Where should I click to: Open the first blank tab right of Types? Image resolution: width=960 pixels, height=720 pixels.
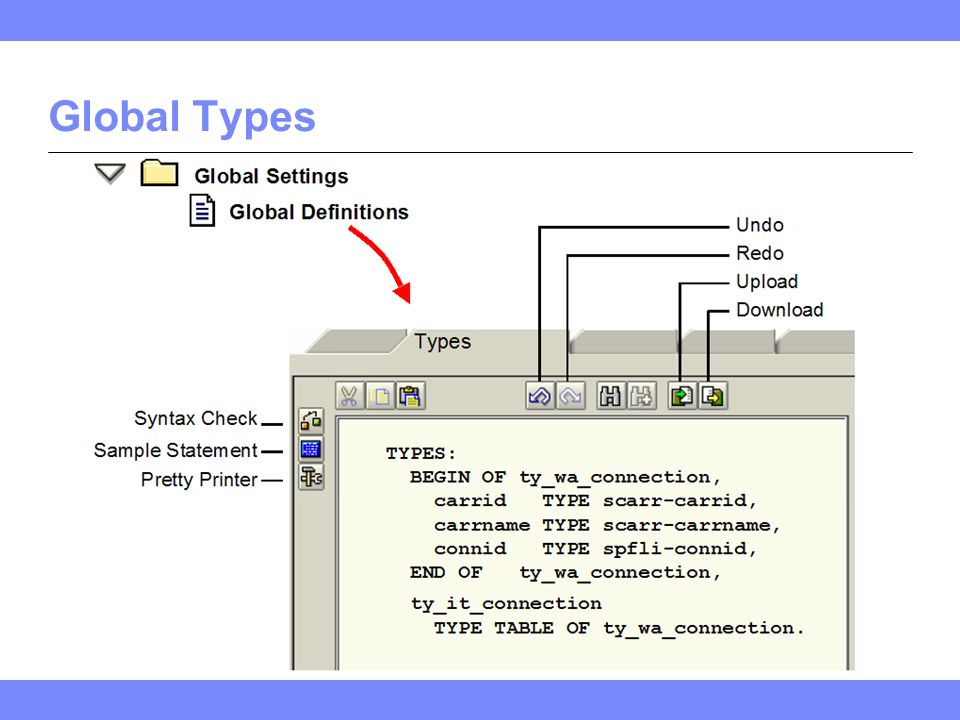tap(624, 342)
